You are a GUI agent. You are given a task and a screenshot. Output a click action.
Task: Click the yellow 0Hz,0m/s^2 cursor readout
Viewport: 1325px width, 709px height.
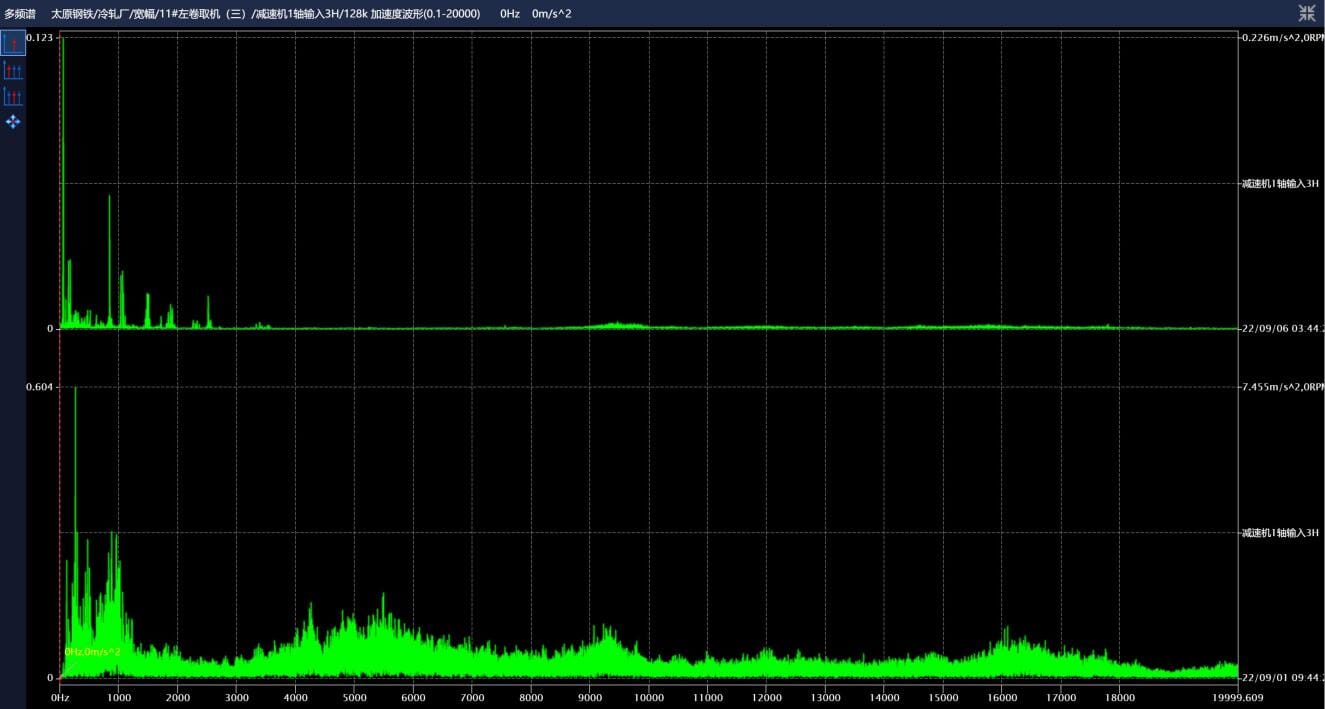pos(92,652)
